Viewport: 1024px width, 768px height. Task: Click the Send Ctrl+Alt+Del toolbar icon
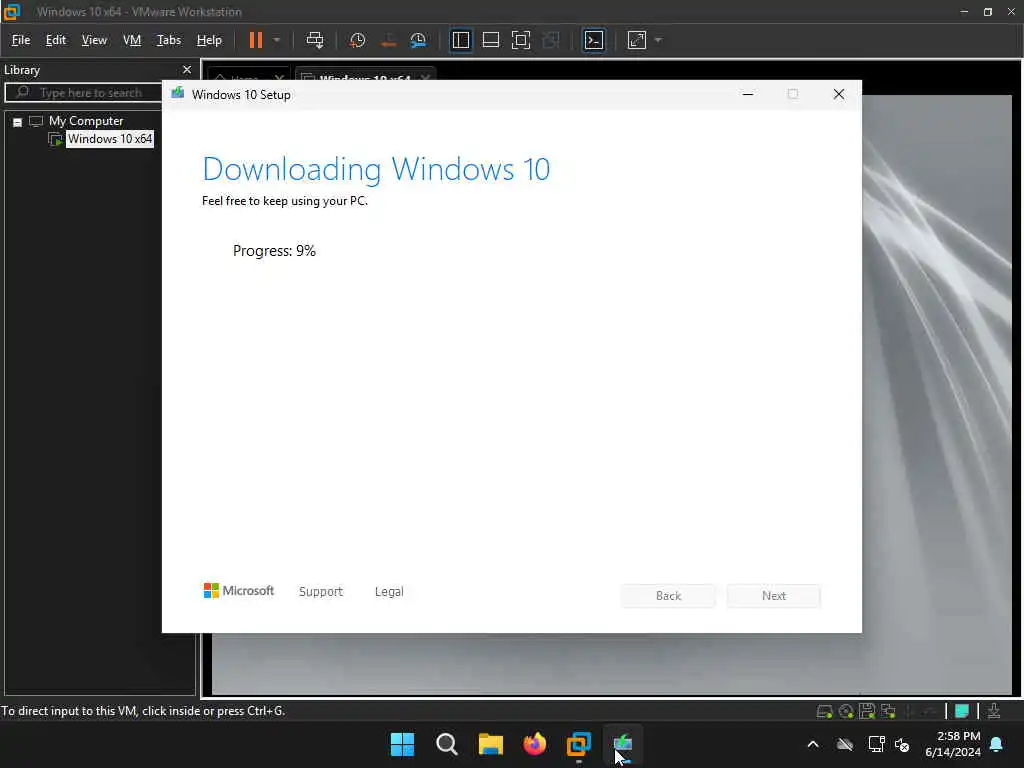coord(315,40)
